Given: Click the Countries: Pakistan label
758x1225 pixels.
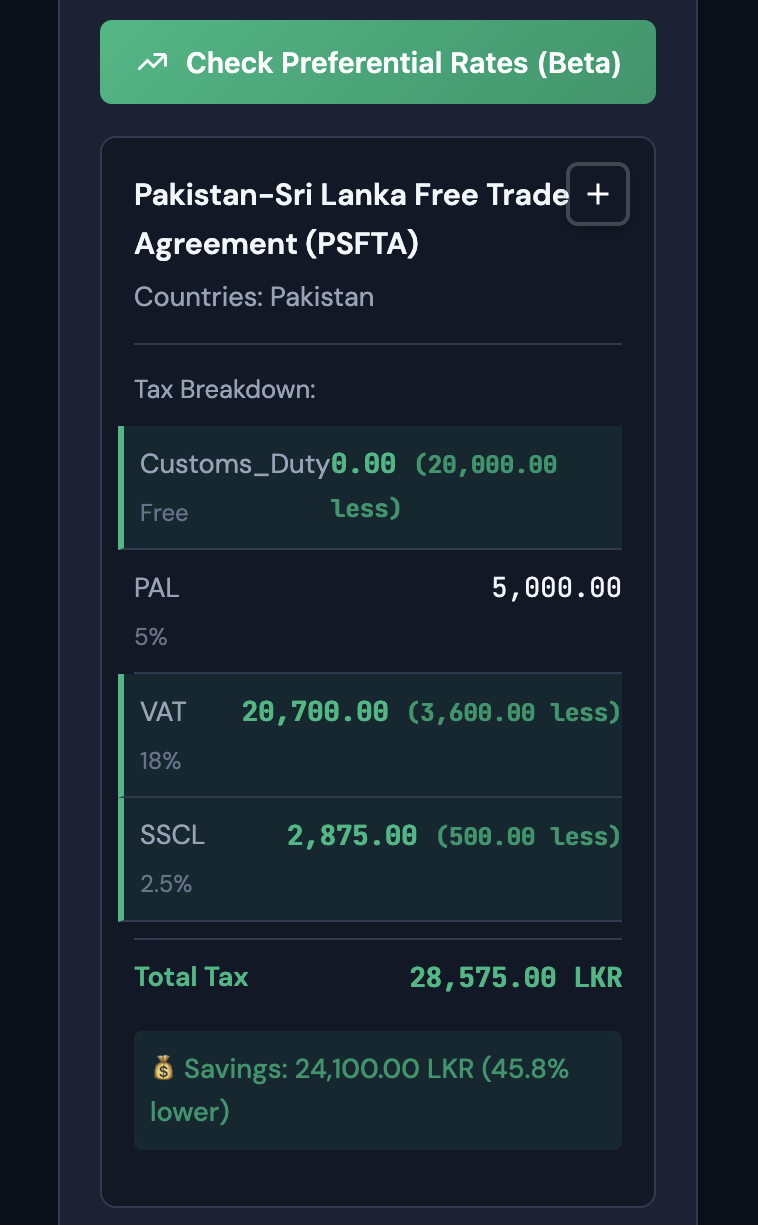Looking at the screenshot, I should (x=254, y=297).
